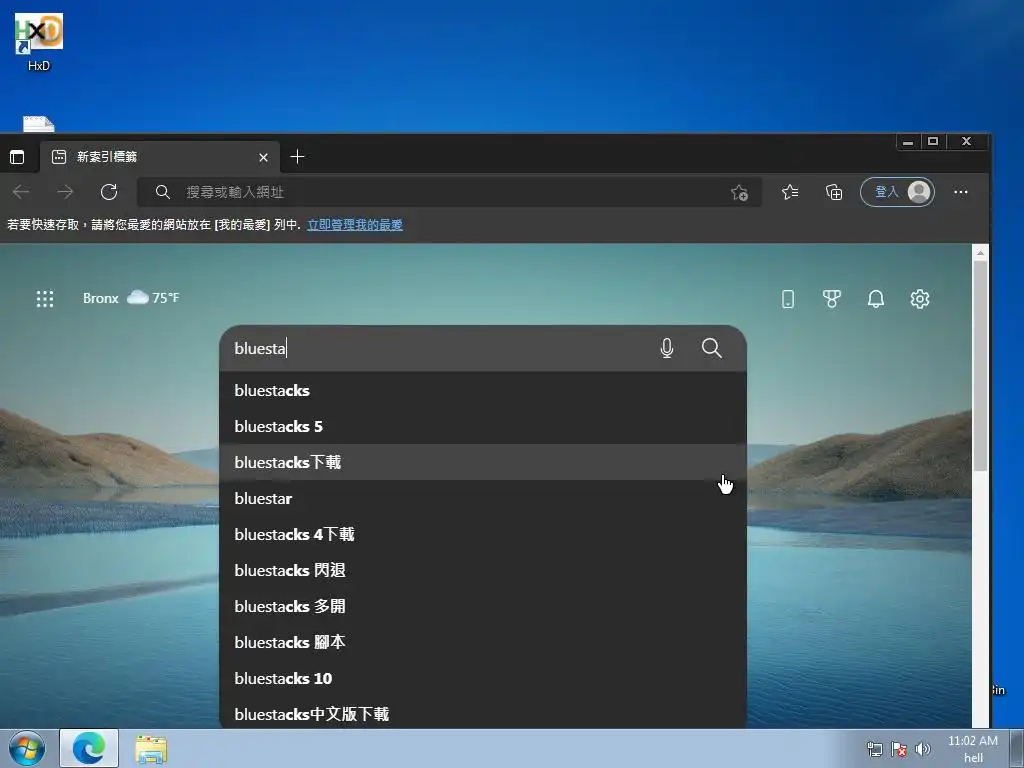Start voice search with microphone icon
Viewport: 1024px width, 768px height.
tap(667, 348)
